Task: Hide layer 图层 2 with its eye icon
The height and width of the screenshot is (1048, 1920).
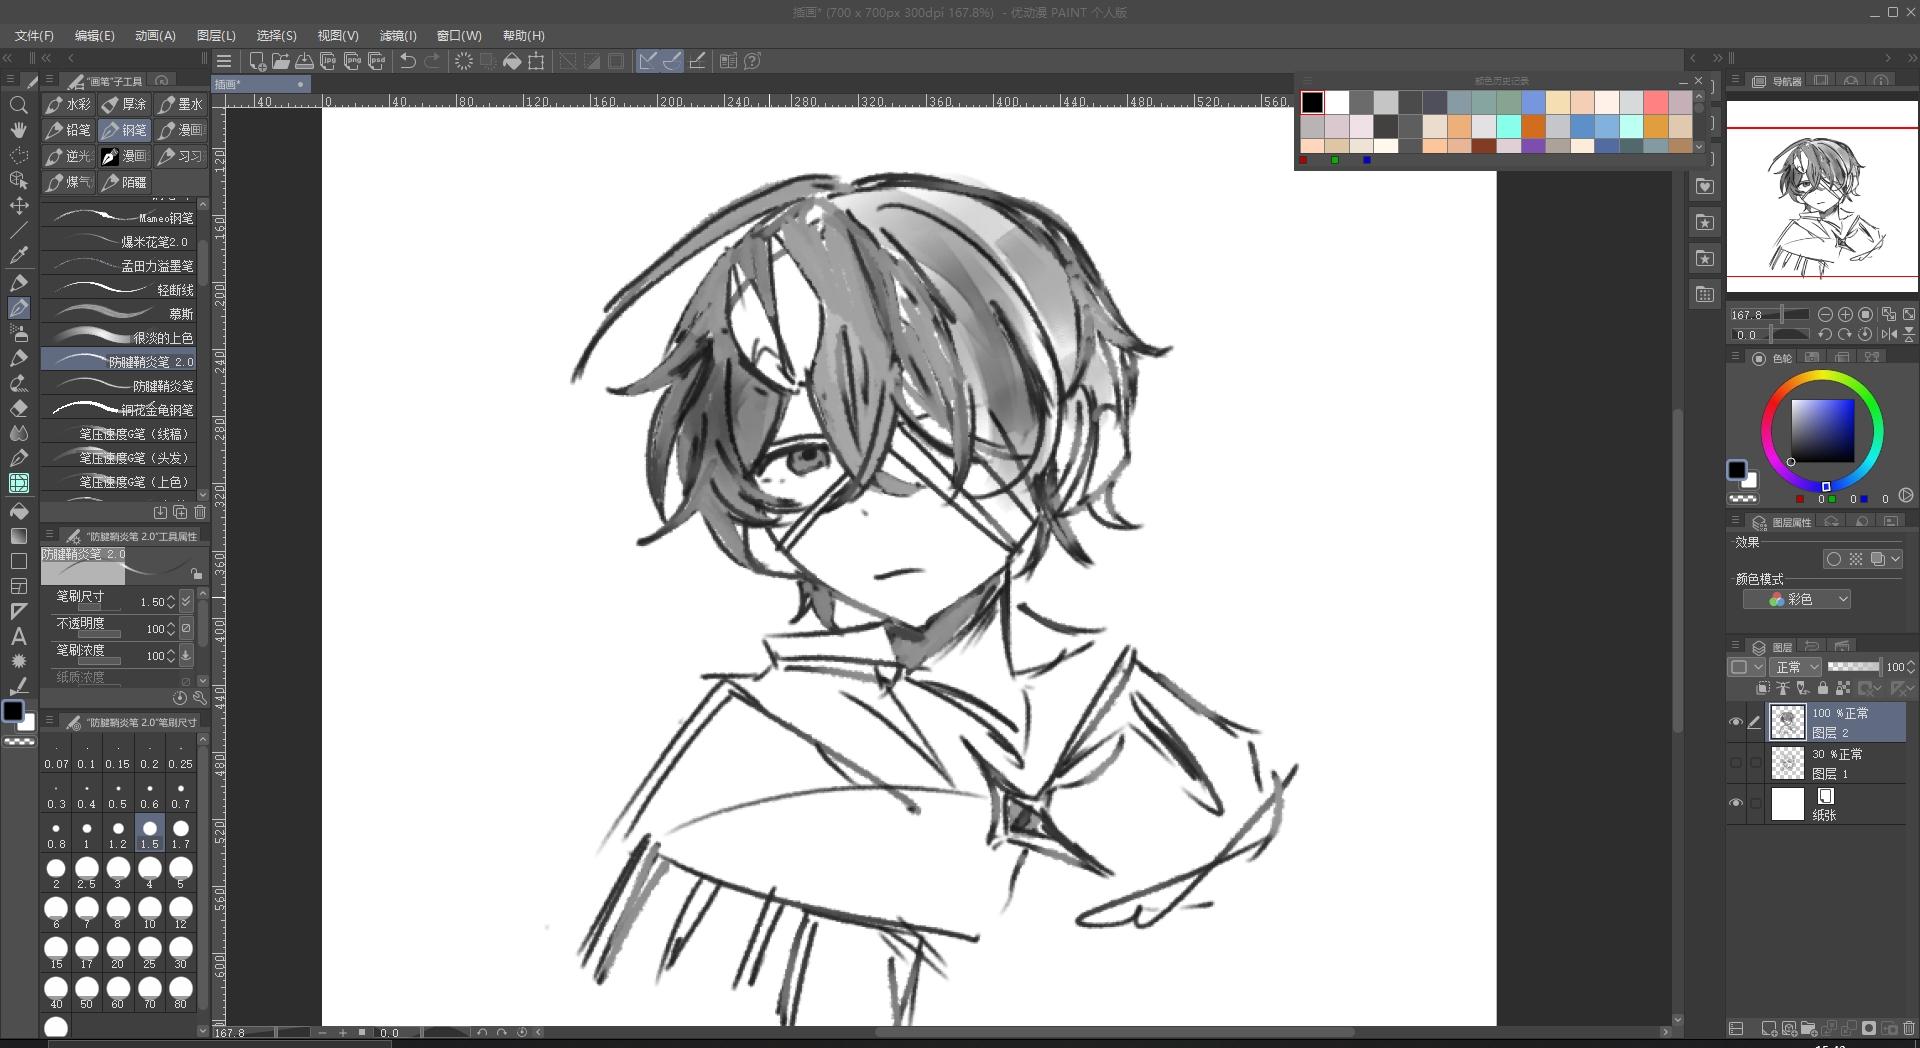Action: coord(1736,722)
